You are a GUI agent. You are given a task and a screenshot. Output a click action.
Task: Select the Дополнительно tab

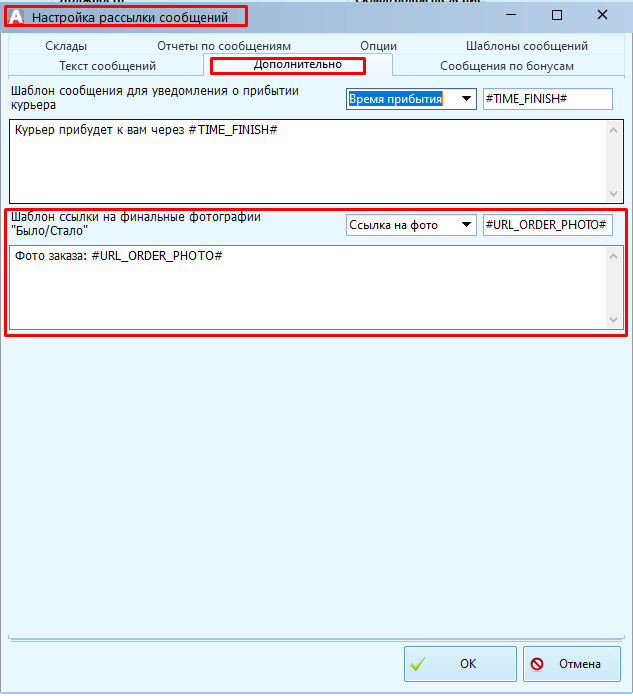297,65
